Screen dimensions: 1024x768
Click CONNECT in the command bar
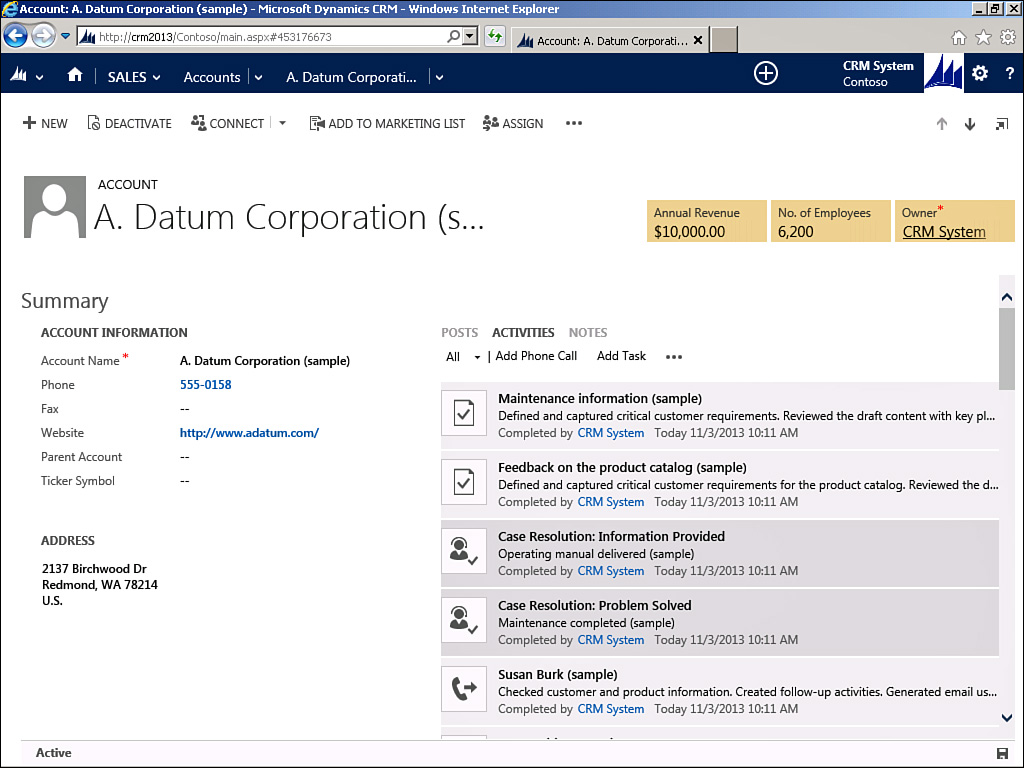coord(227,123)
